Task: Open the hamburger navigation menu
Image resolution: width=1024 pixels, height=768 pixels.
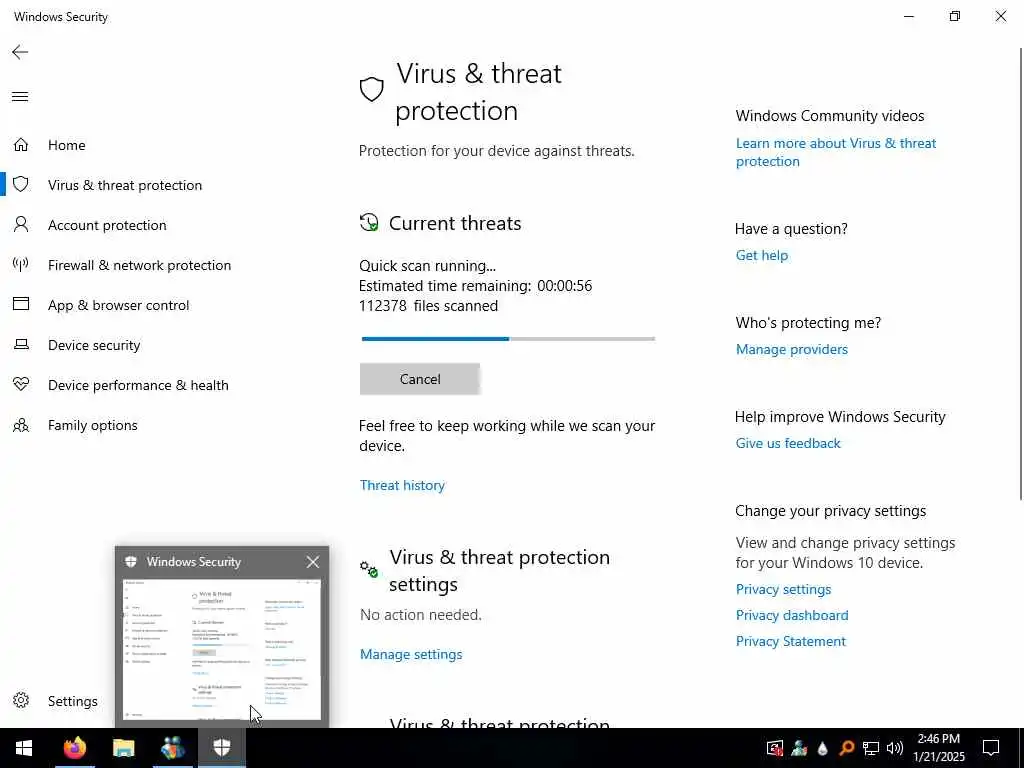Action: [x=20, y=97]
